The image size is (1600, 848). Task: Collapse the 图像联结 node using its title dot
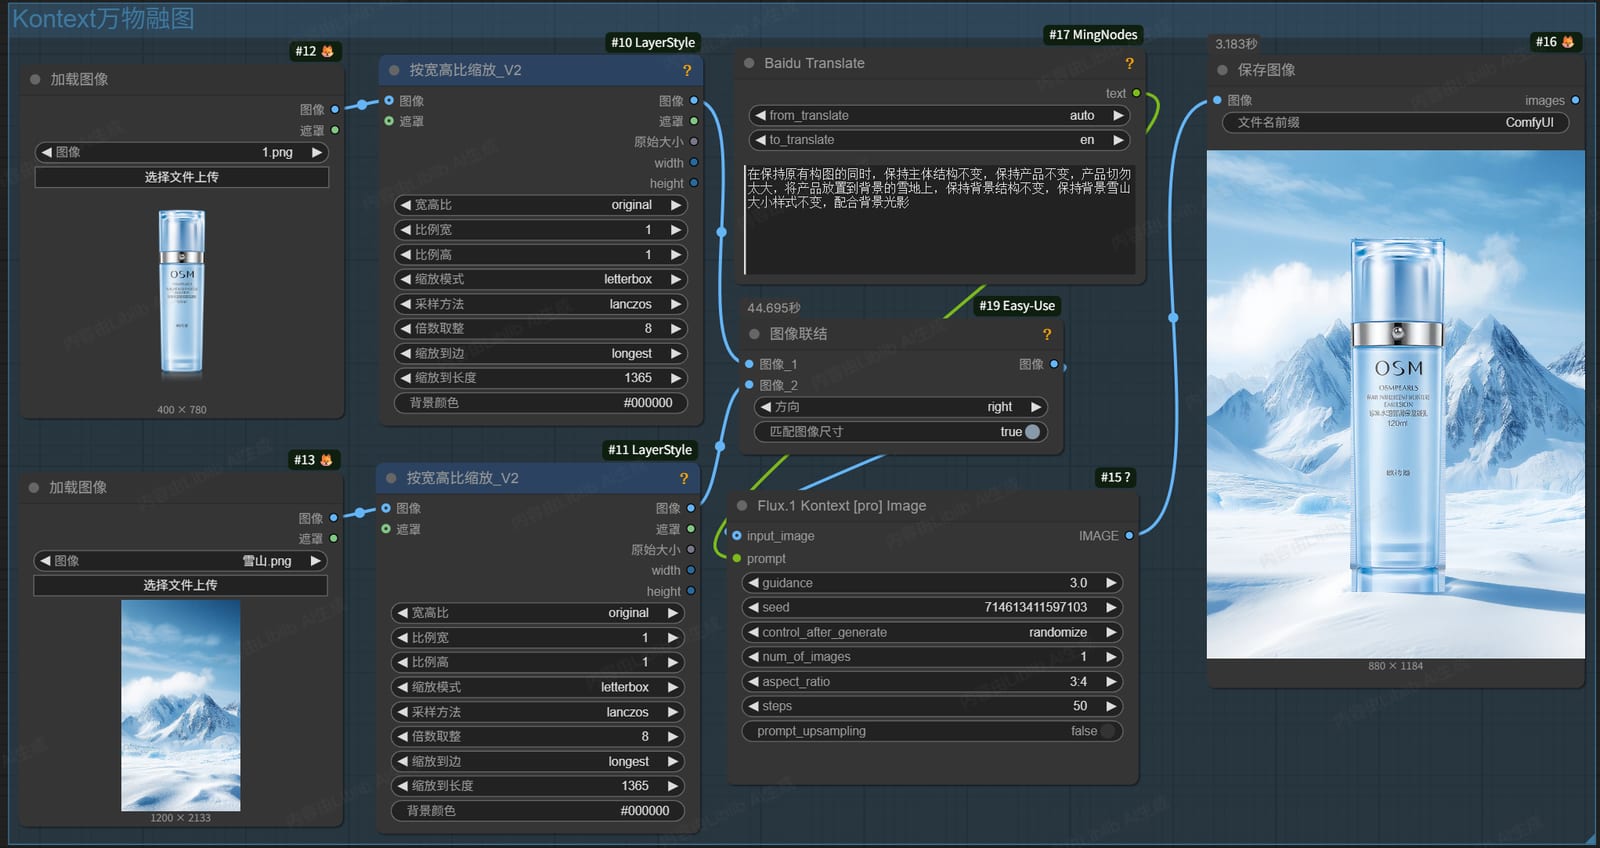click(755, 334)
